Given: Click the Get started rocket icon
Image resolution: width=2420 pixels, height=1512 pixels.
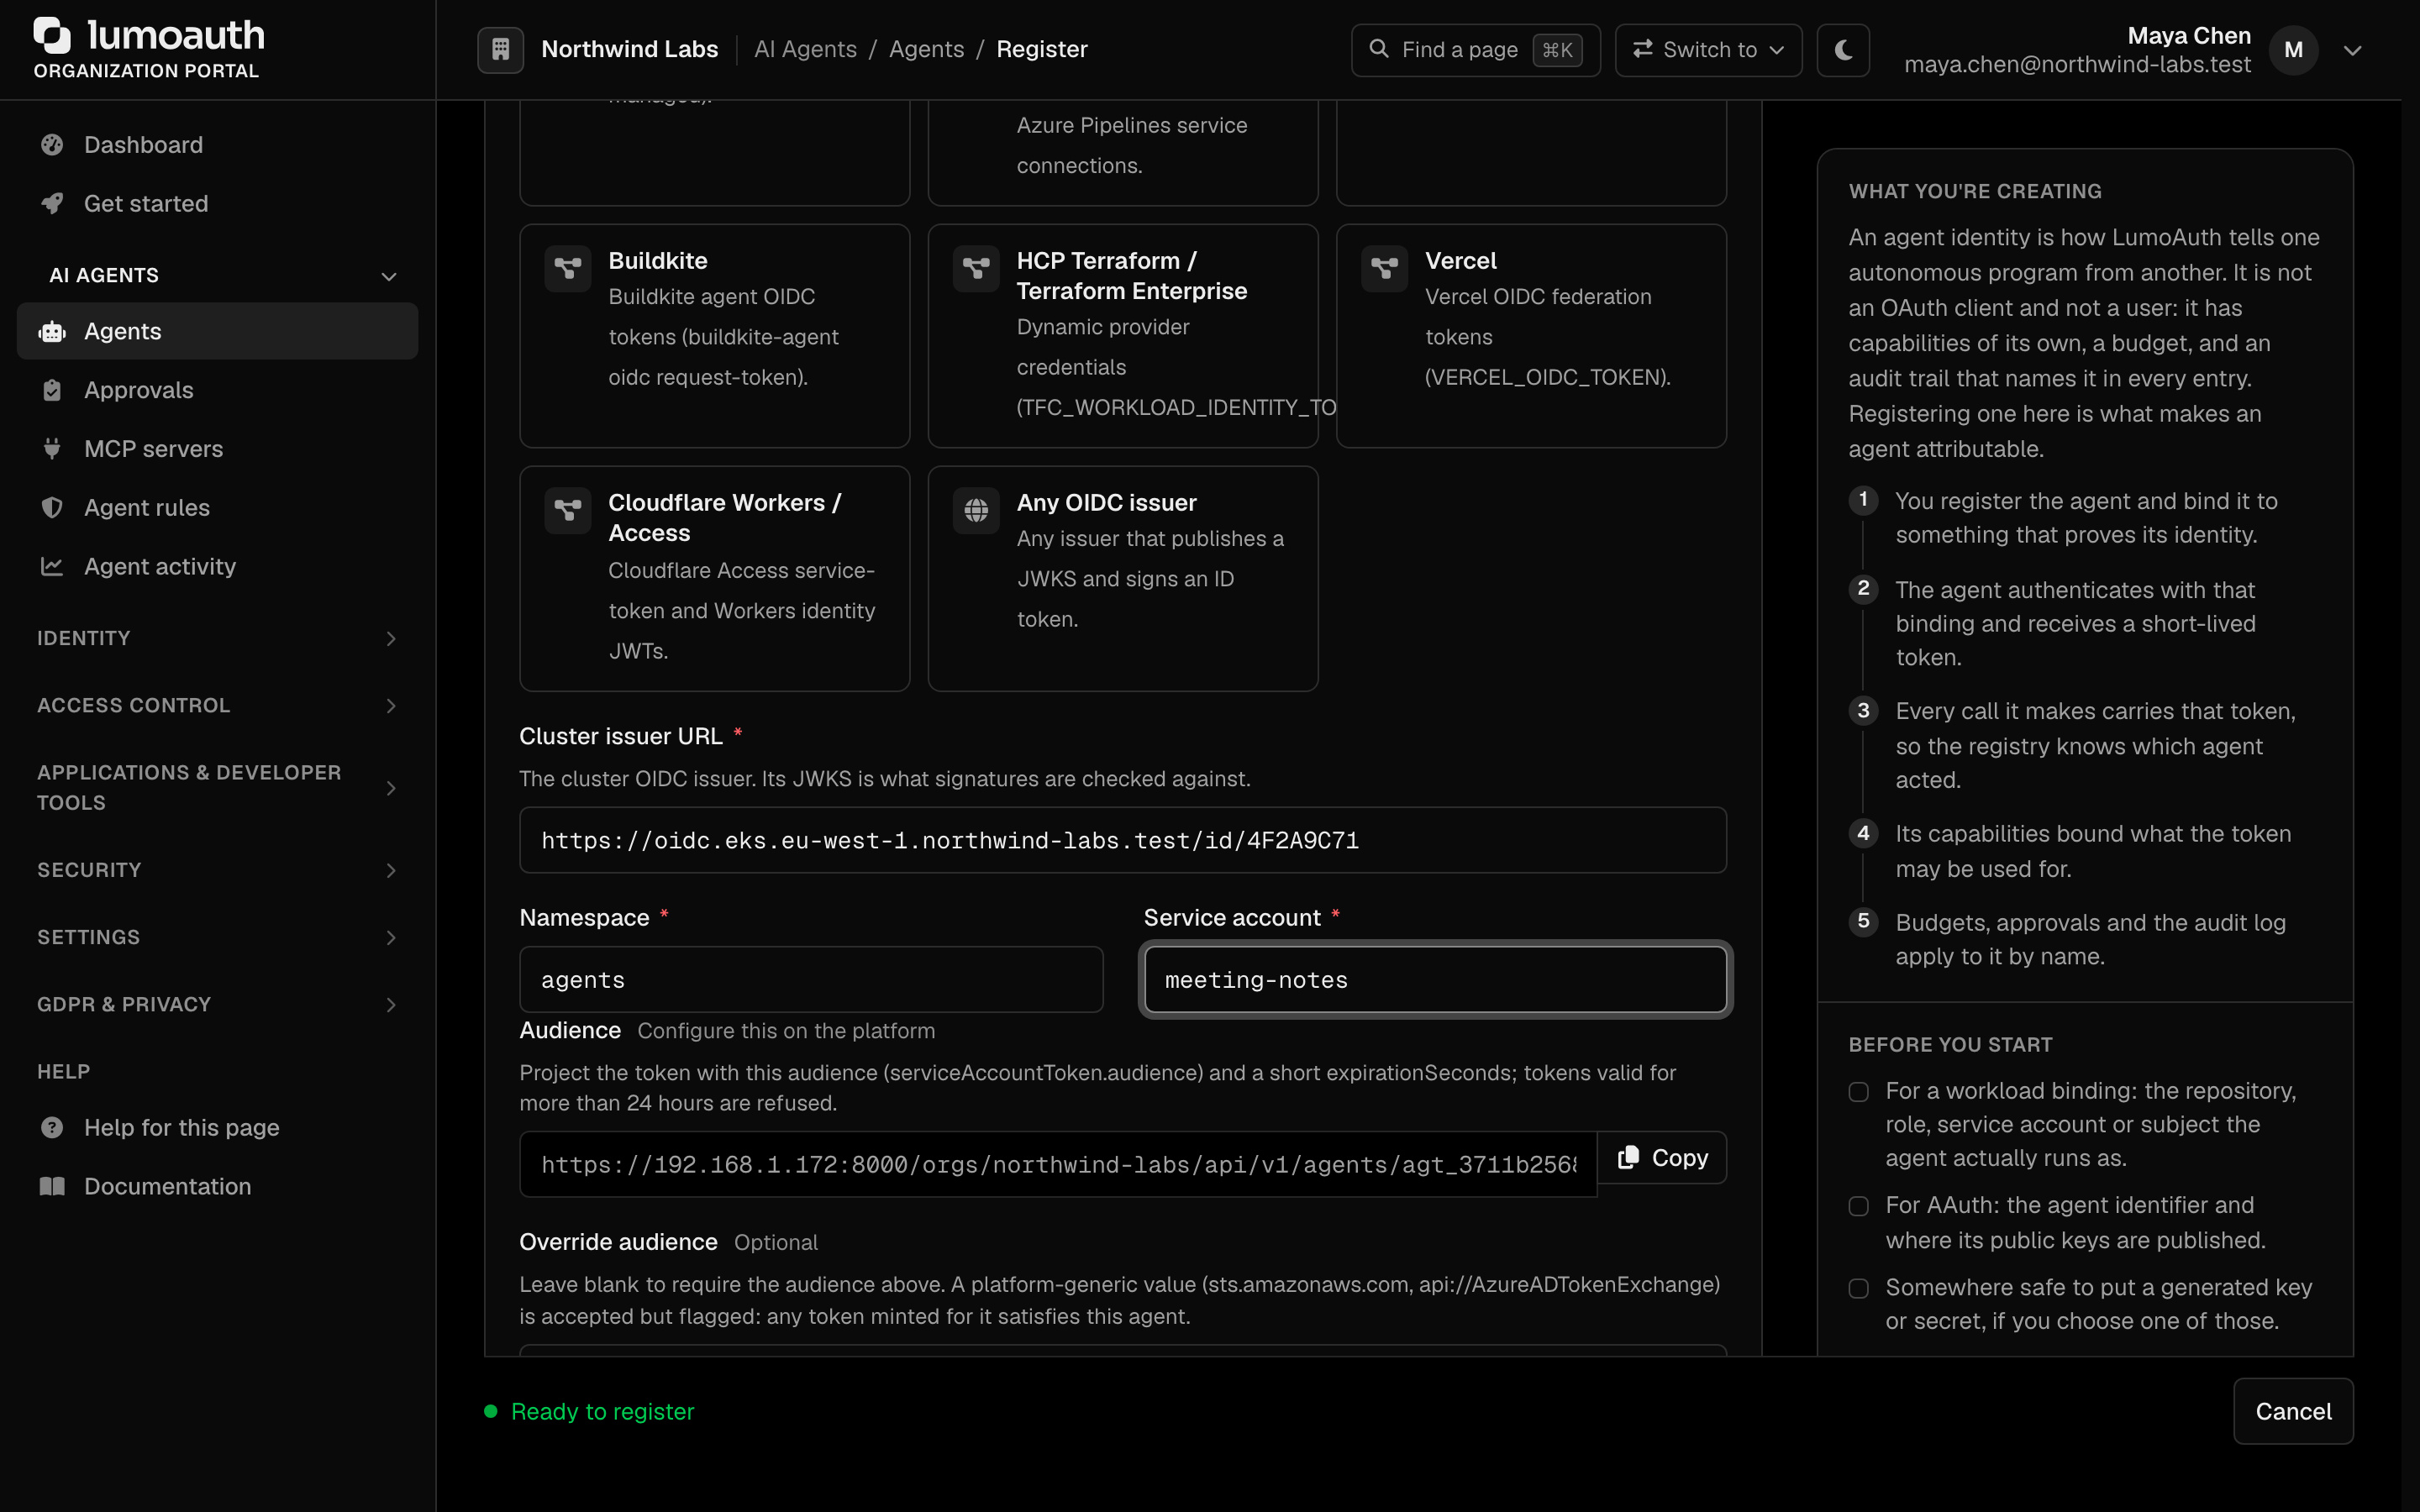Looking at the screenshot, I should (x=52, y=203).
